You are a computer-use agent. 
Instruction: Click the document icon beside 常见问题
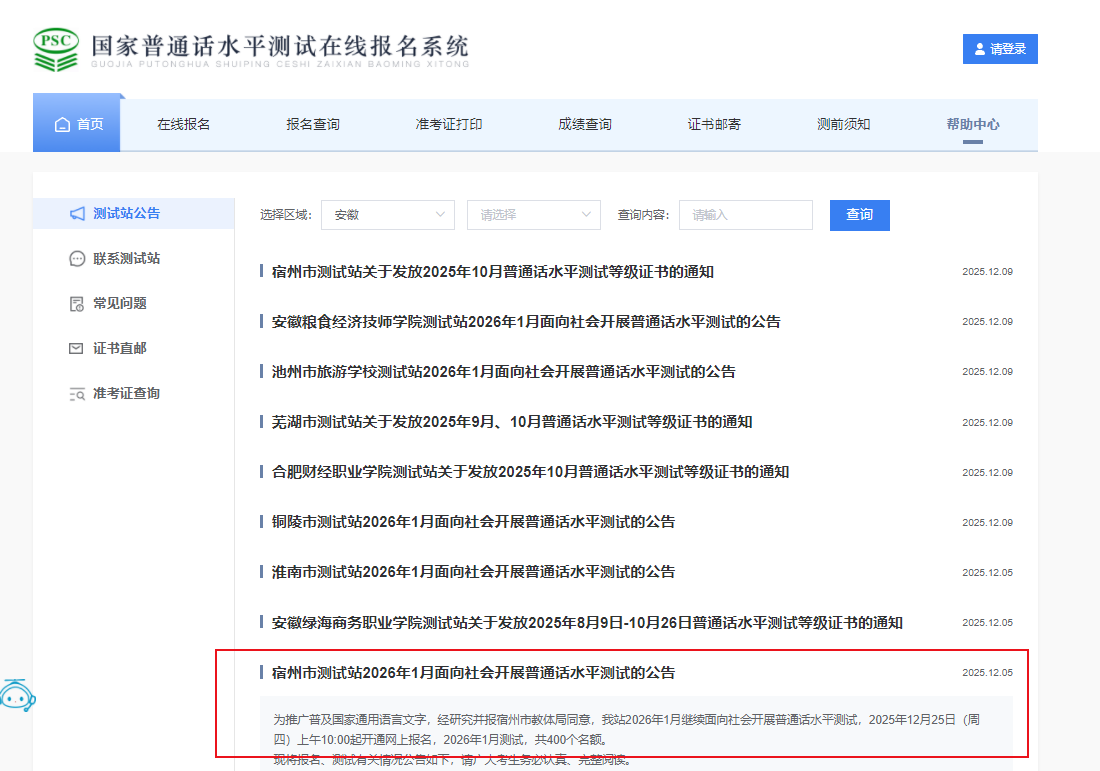(77, 304)
